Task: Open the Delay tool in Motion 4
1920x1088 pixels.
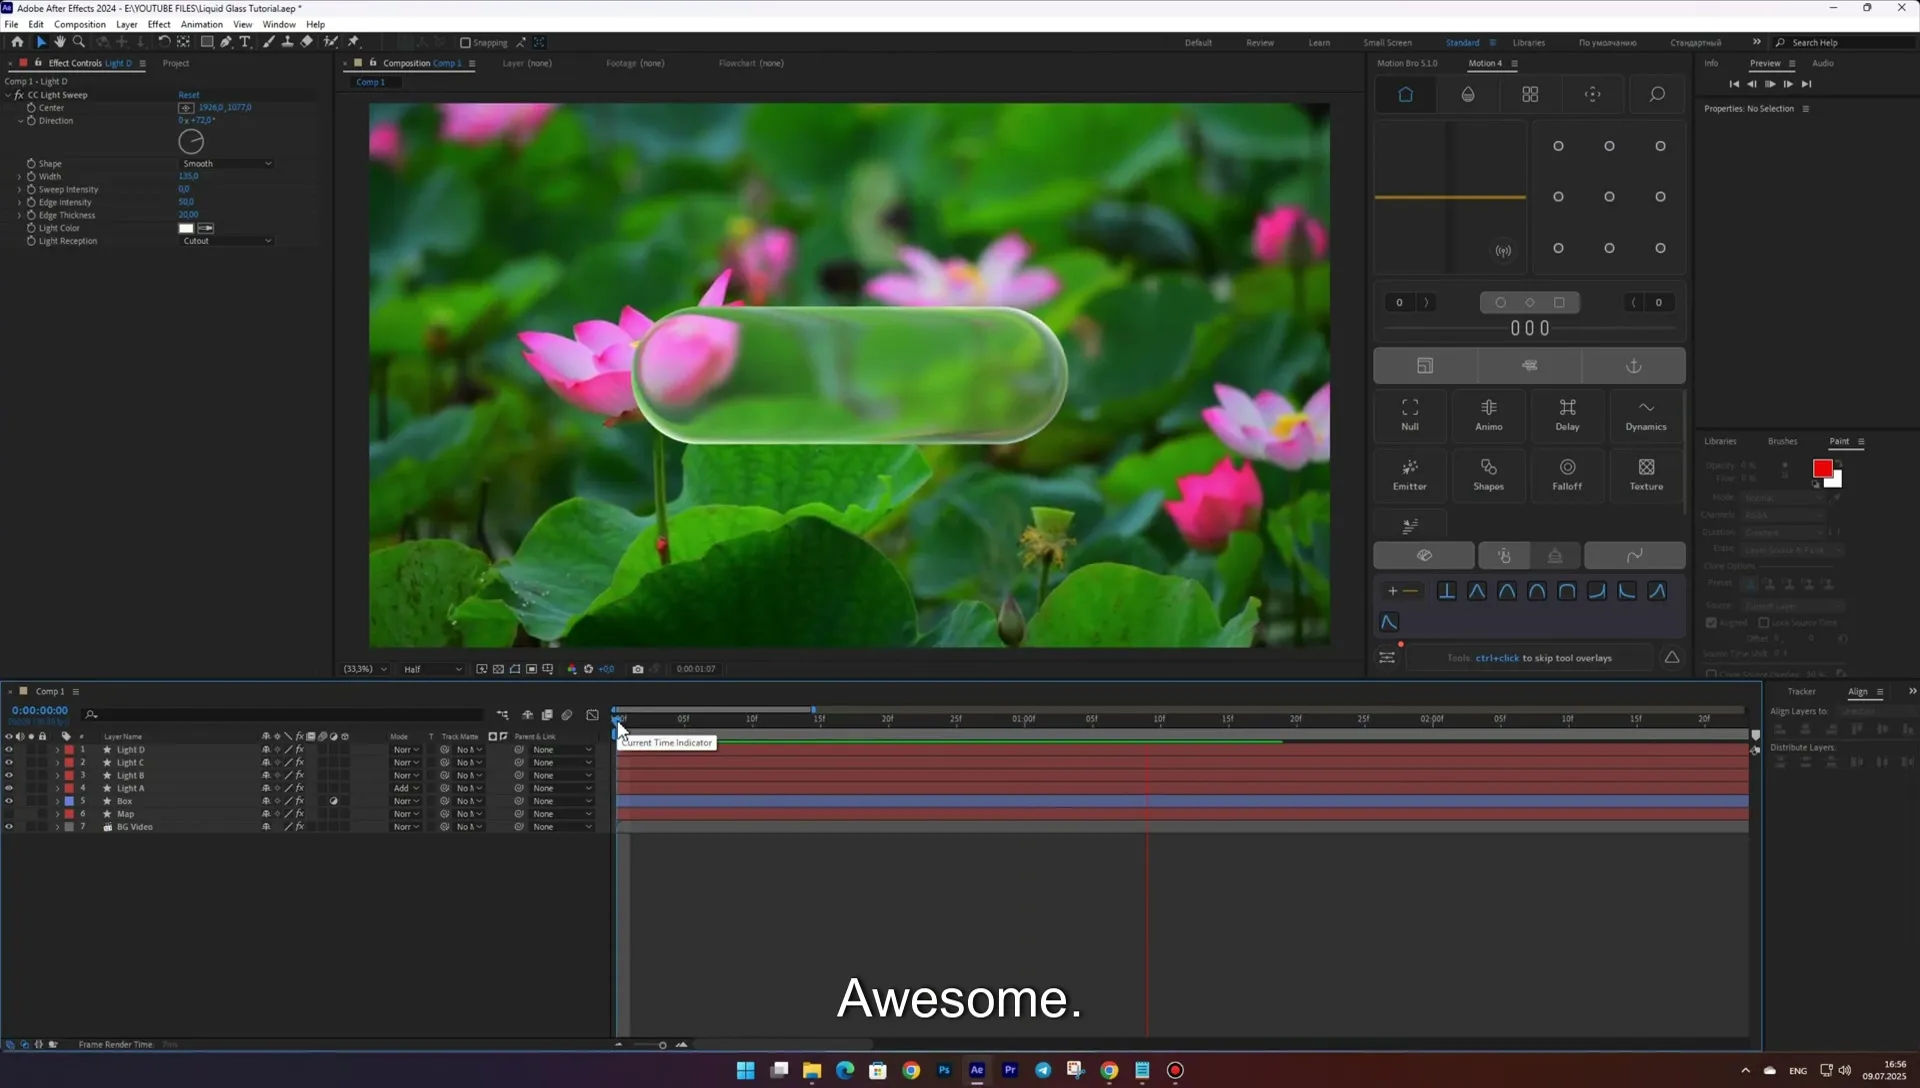Action: coord(1567,414)
